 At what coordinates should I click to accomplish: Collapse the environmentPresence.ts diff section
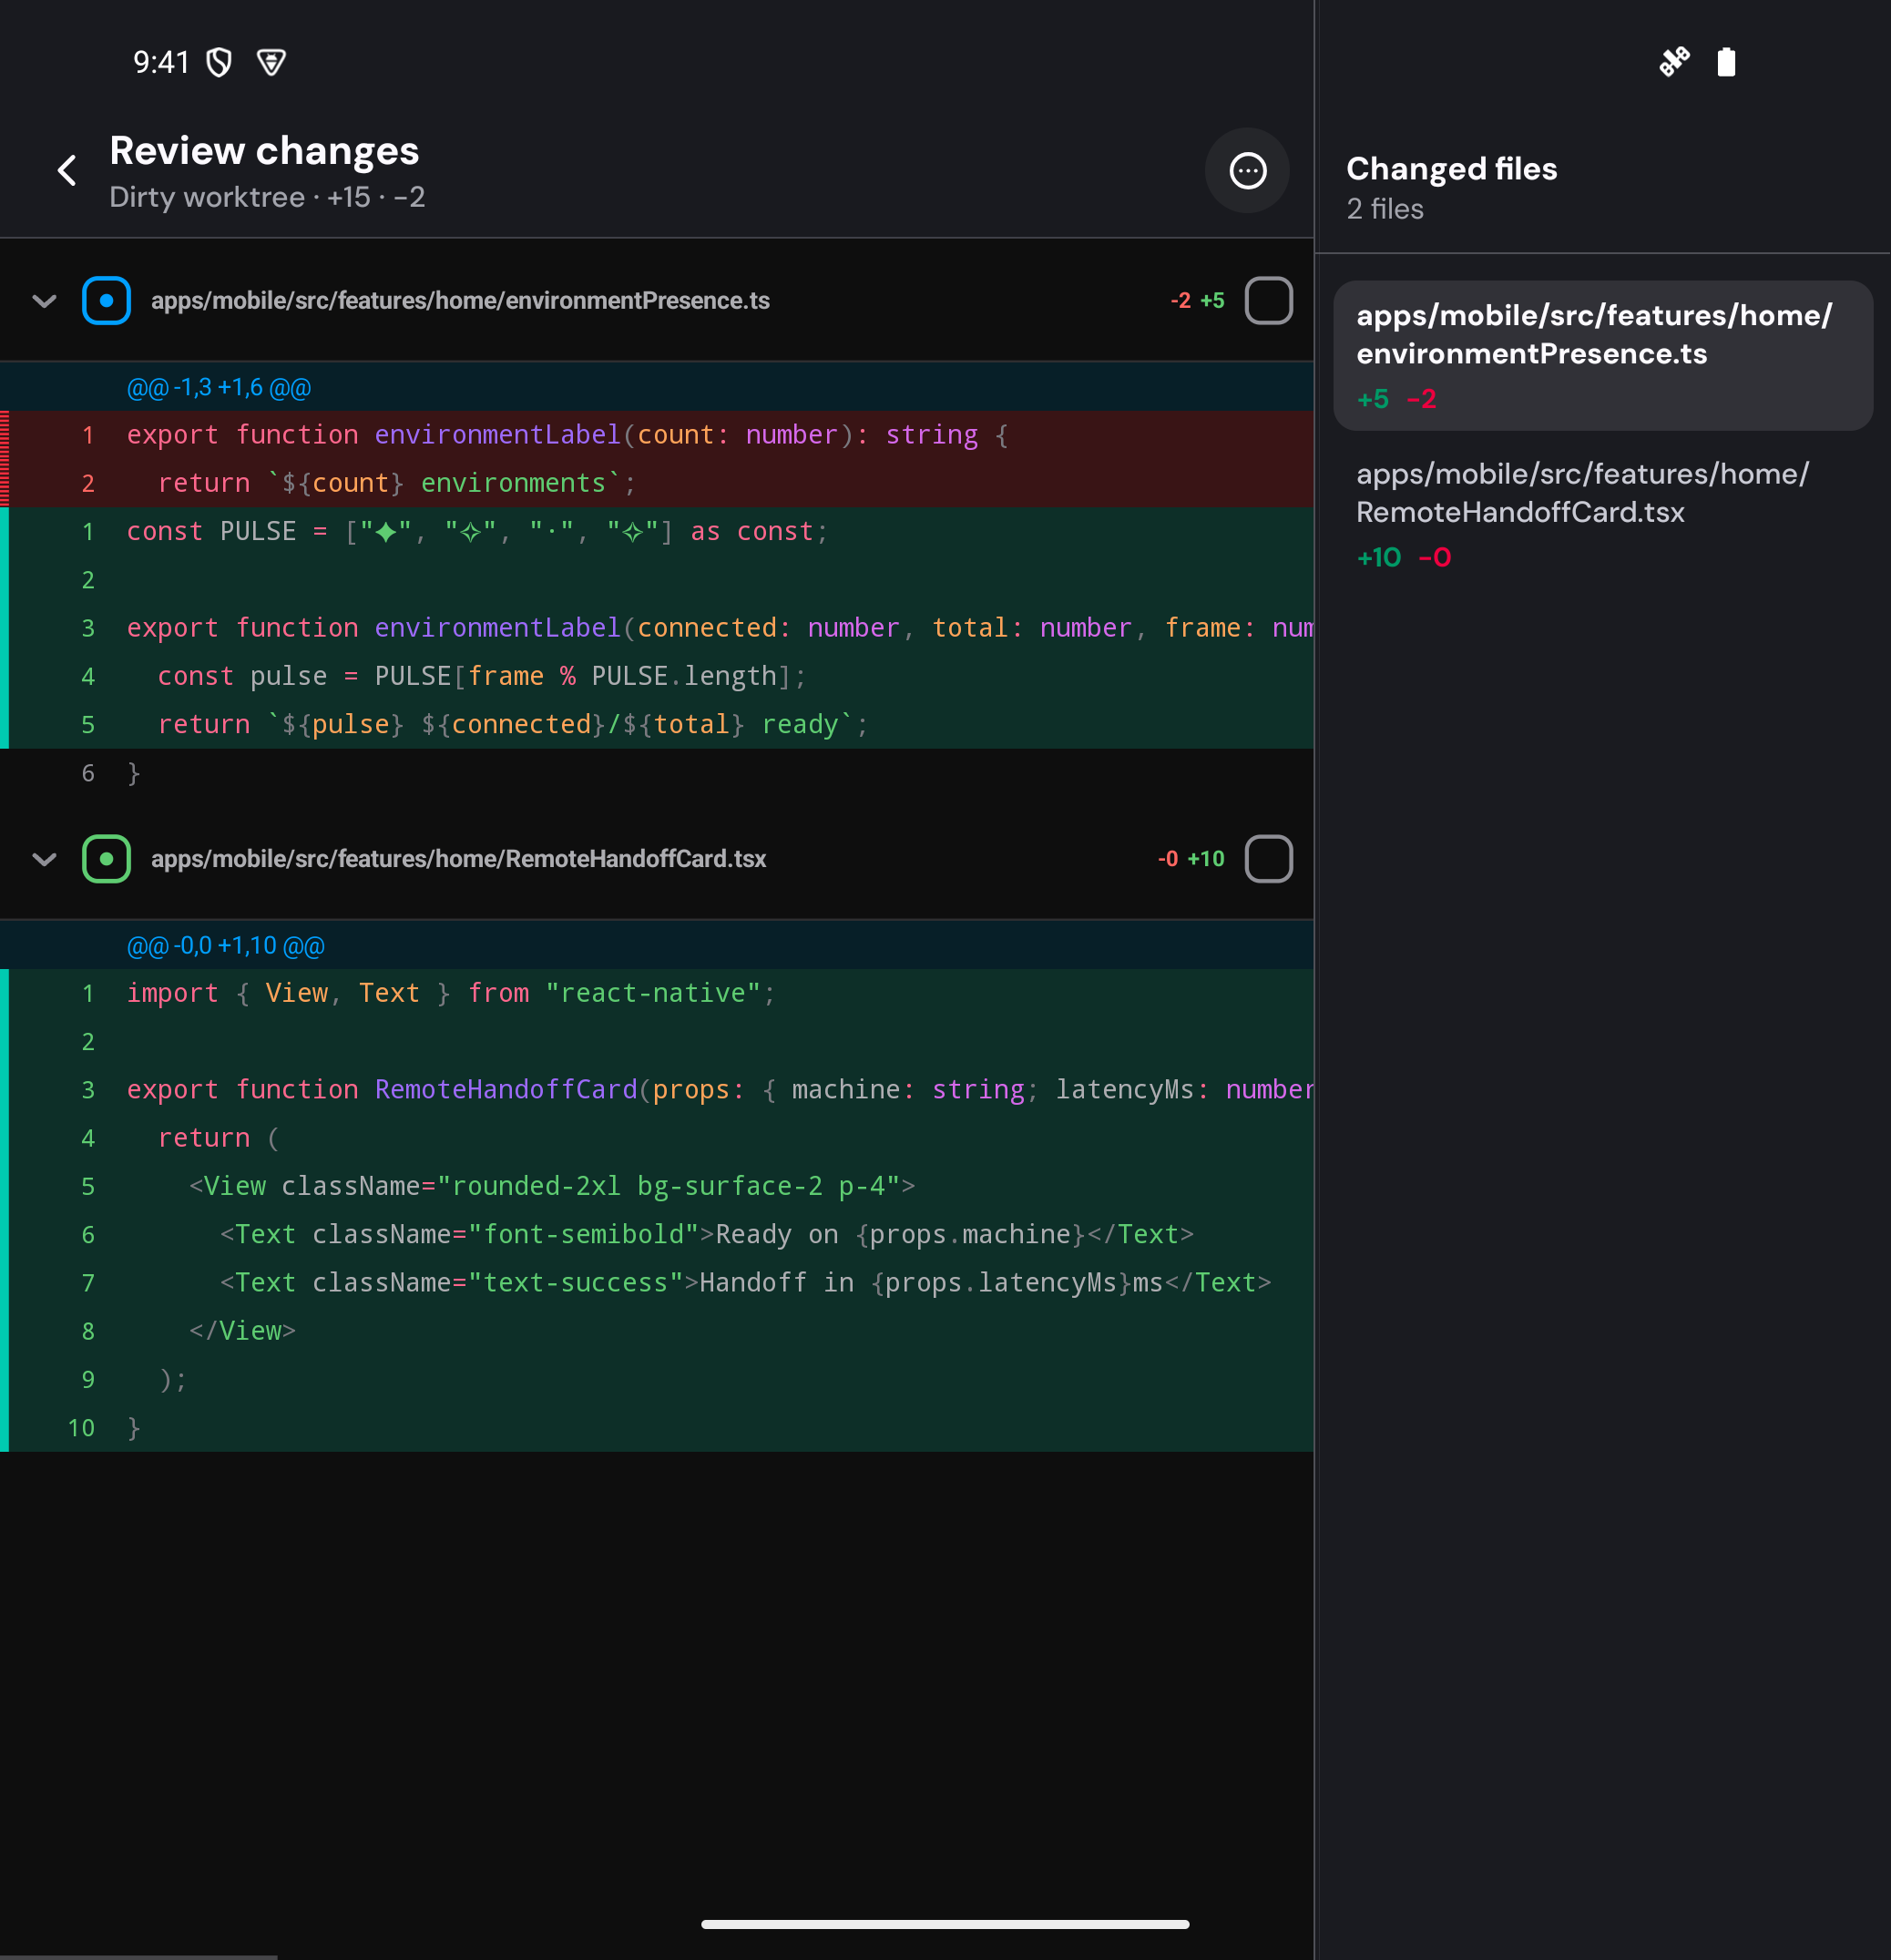44,300
